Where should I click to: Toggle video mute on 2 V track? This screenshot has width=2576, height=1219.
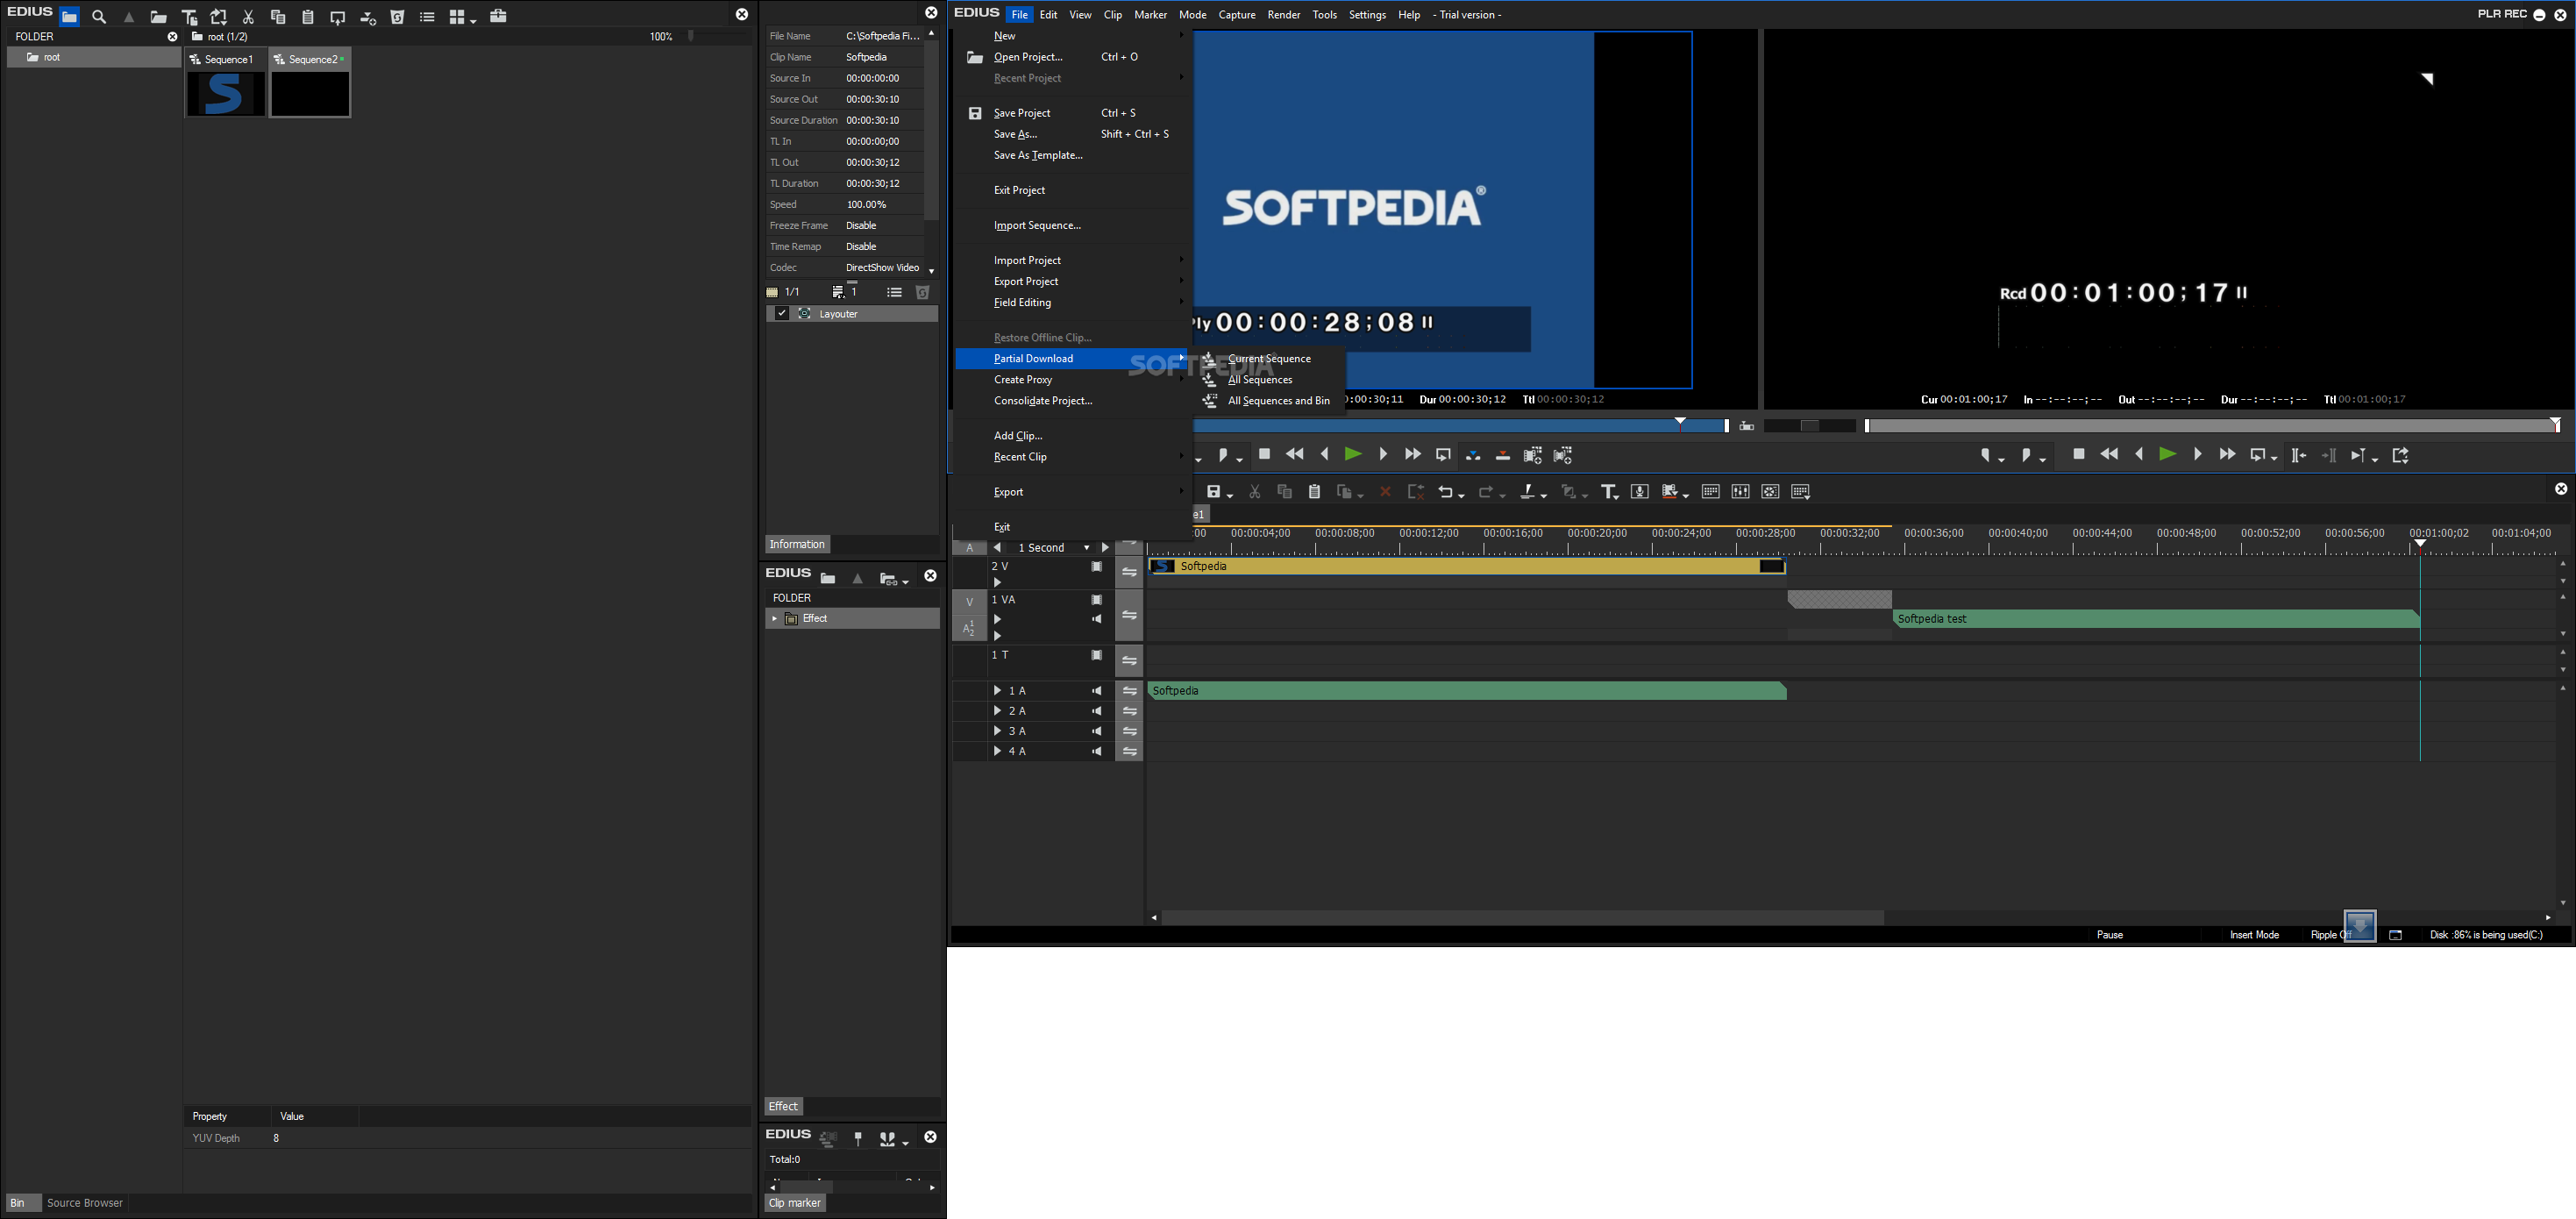click(x=1097, y=567)
